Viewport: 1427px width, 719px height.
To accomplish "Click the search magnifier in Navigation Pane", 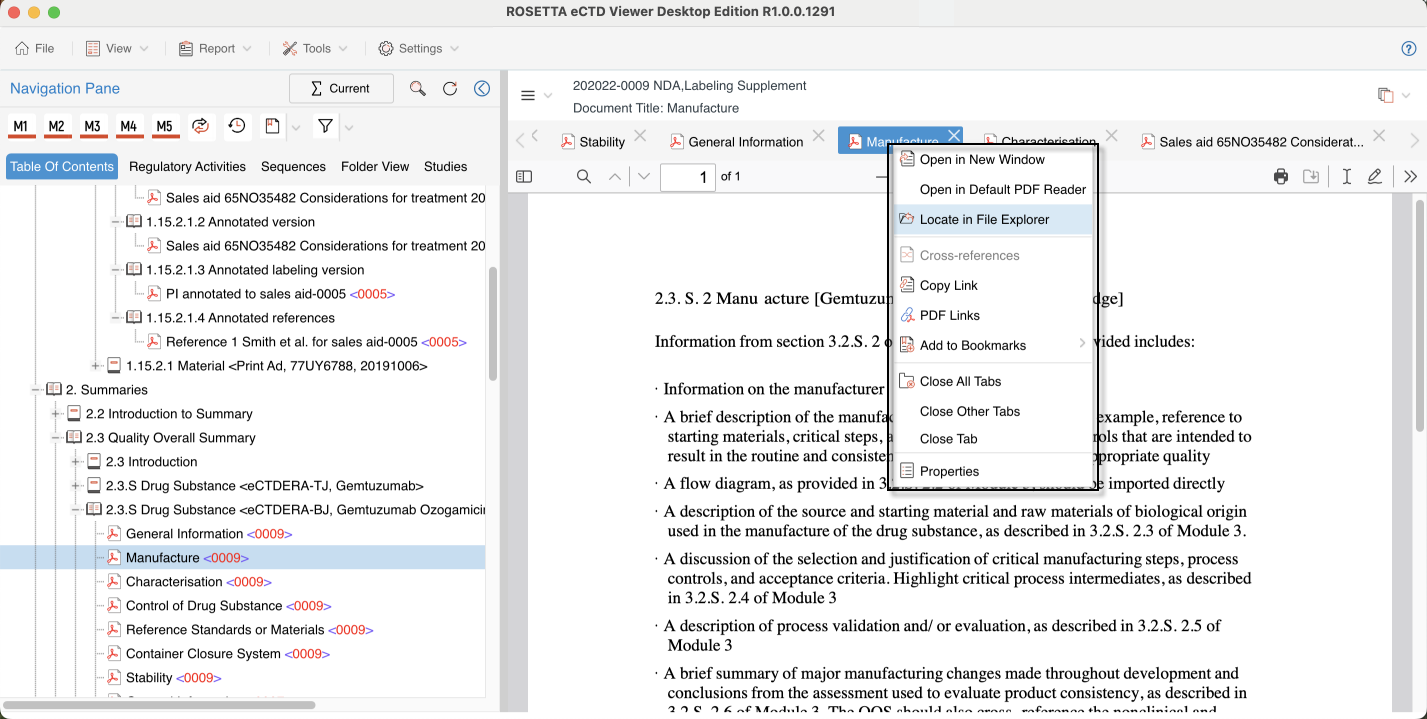I will click(418, 89).
